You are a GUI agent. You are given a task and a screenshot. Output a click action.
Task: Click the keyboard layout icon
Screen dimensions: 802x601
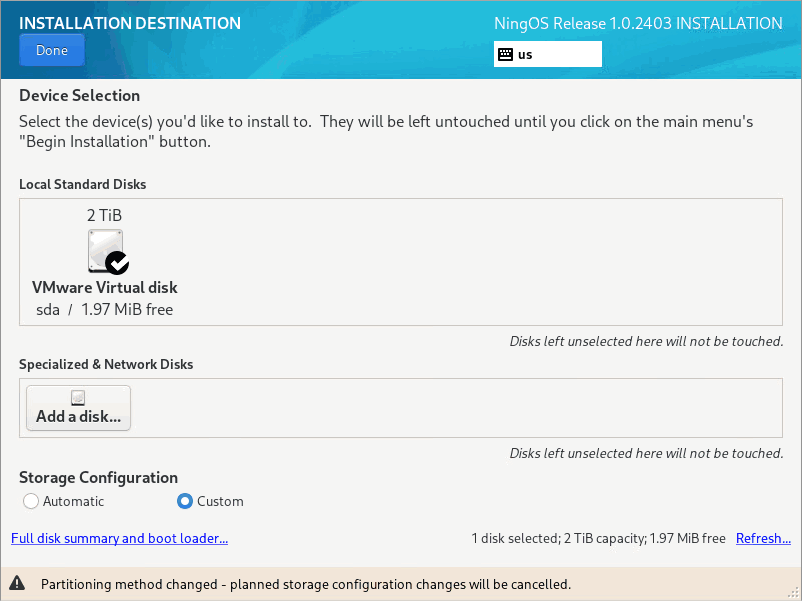tap(505, 54)
